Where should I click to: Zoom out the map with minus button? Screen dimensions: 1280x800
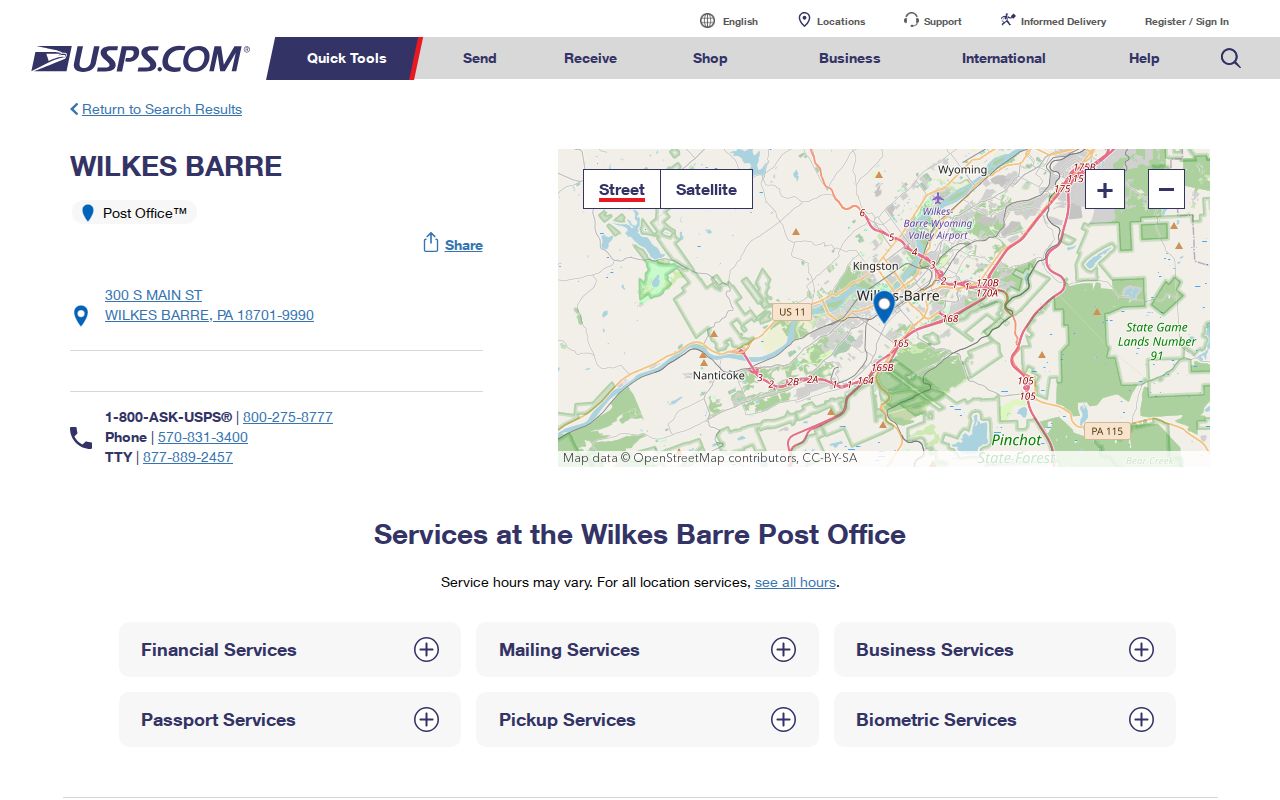pos(1166,190)
